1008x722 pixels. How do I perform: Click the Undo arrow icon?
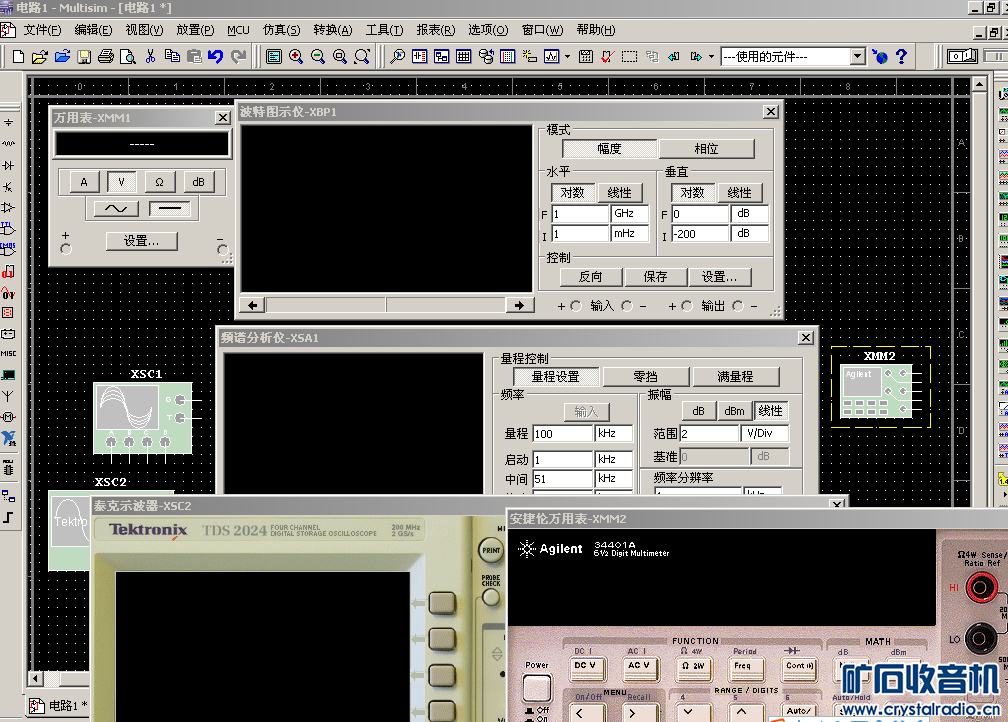click(215, 57)
